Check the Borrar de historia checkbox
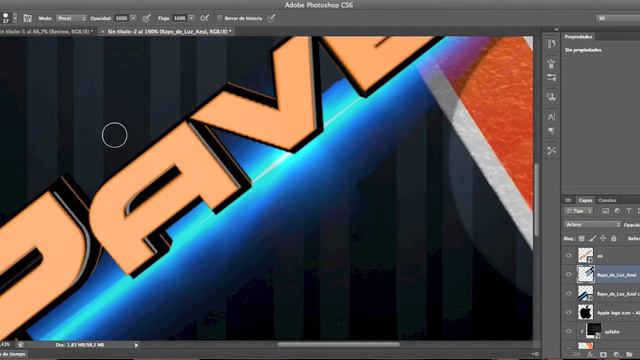This screenshot has height=360, width=640. click(220, 18)
